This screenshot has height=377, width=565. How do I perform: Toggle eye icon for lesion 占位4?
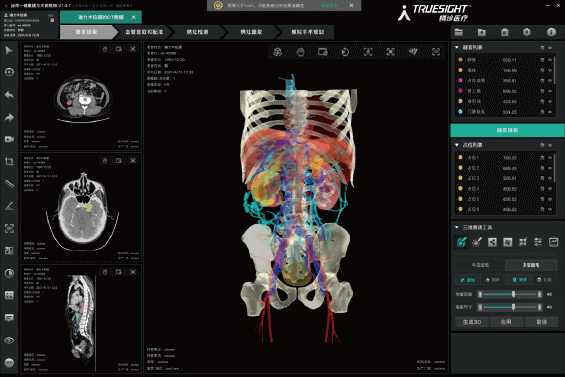click(x=550, y=189)
